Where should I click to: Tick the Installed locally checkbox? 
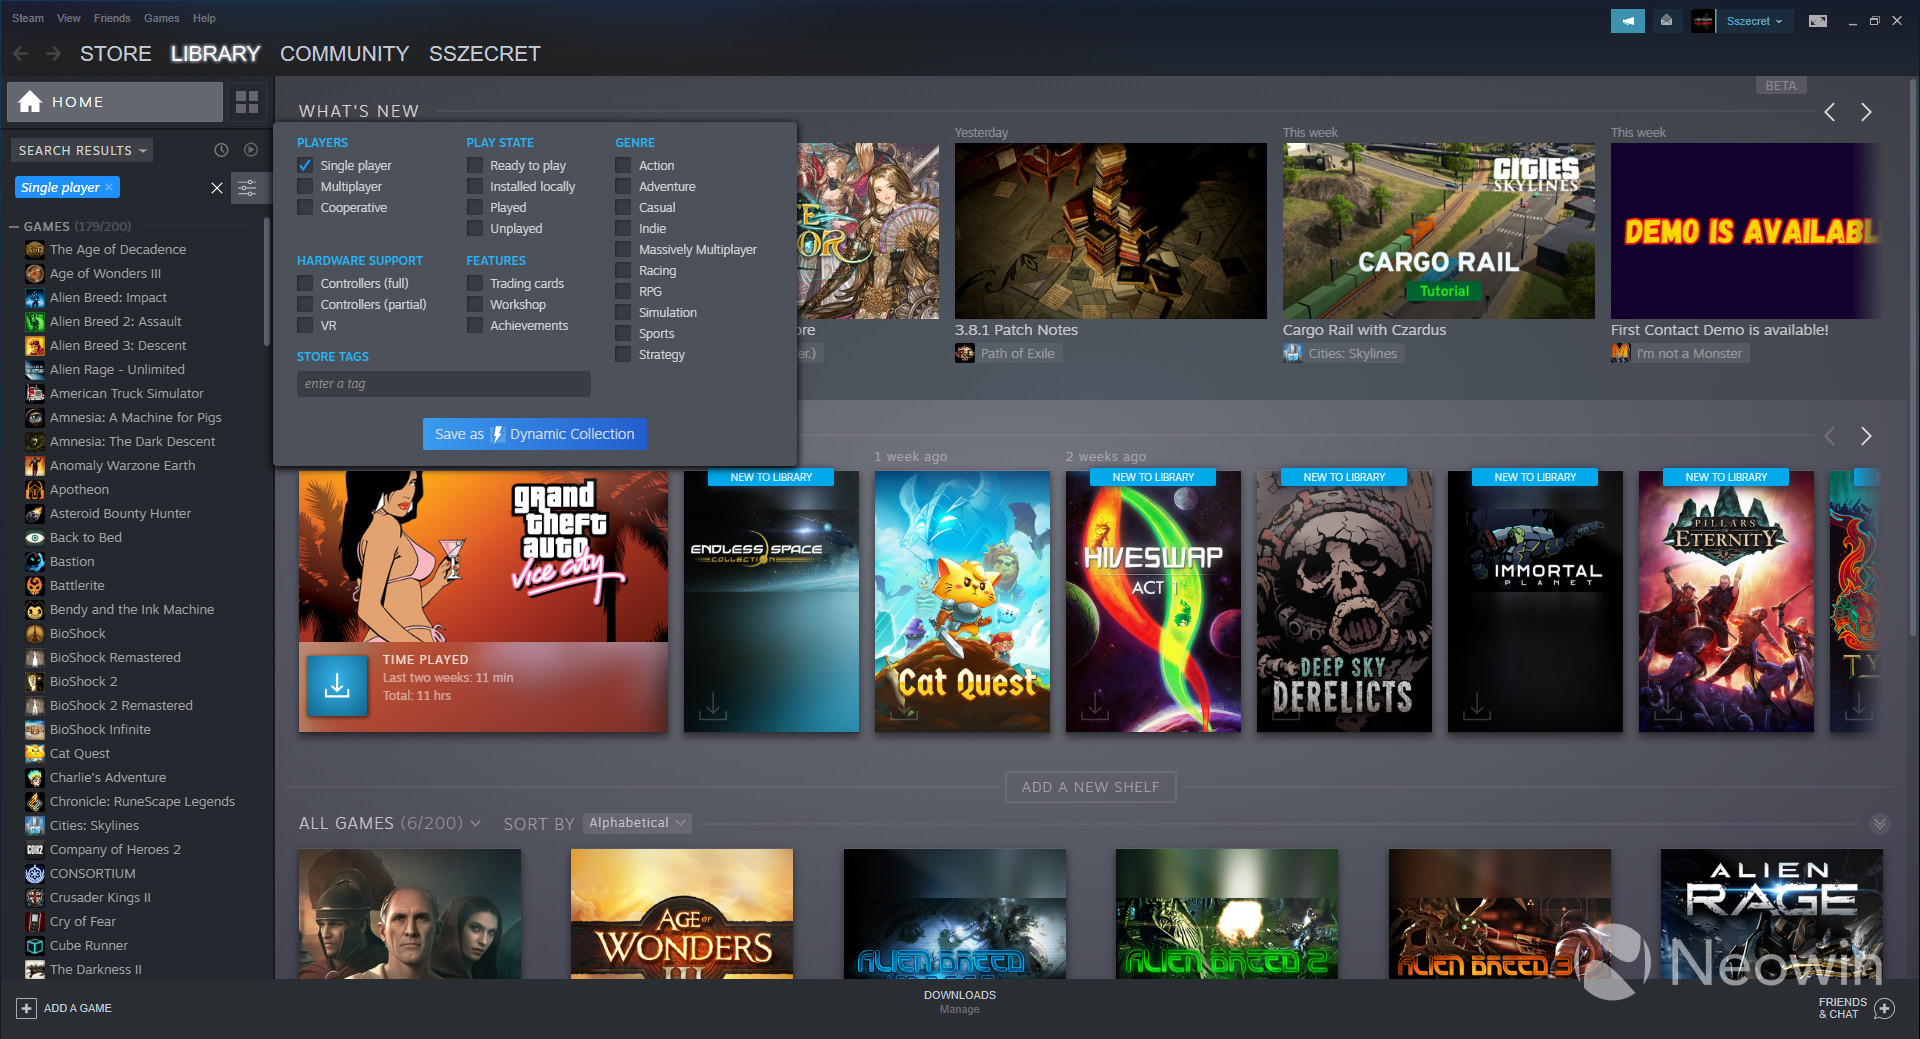(x=475, y=186)
